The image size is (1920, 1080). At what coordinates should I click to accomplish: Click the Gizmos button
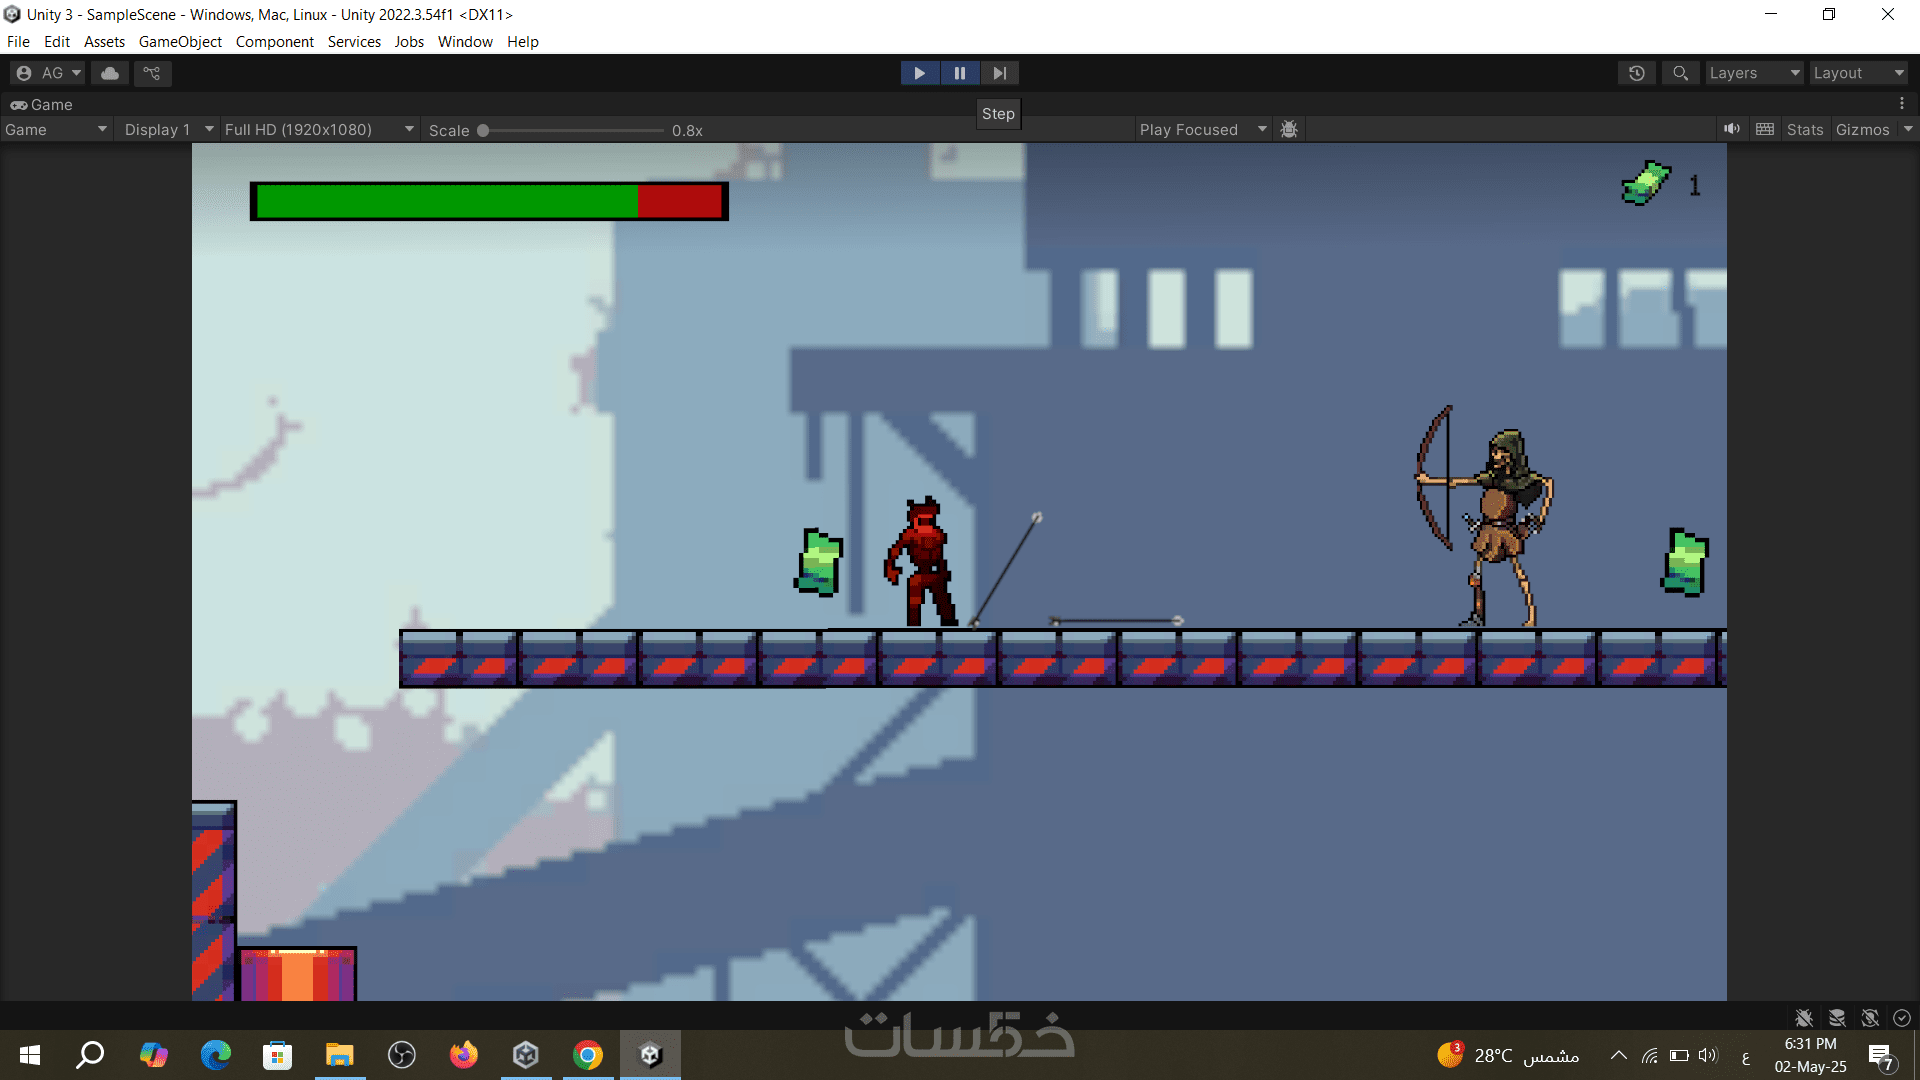pyautogui.click(x=1862, y=129)
